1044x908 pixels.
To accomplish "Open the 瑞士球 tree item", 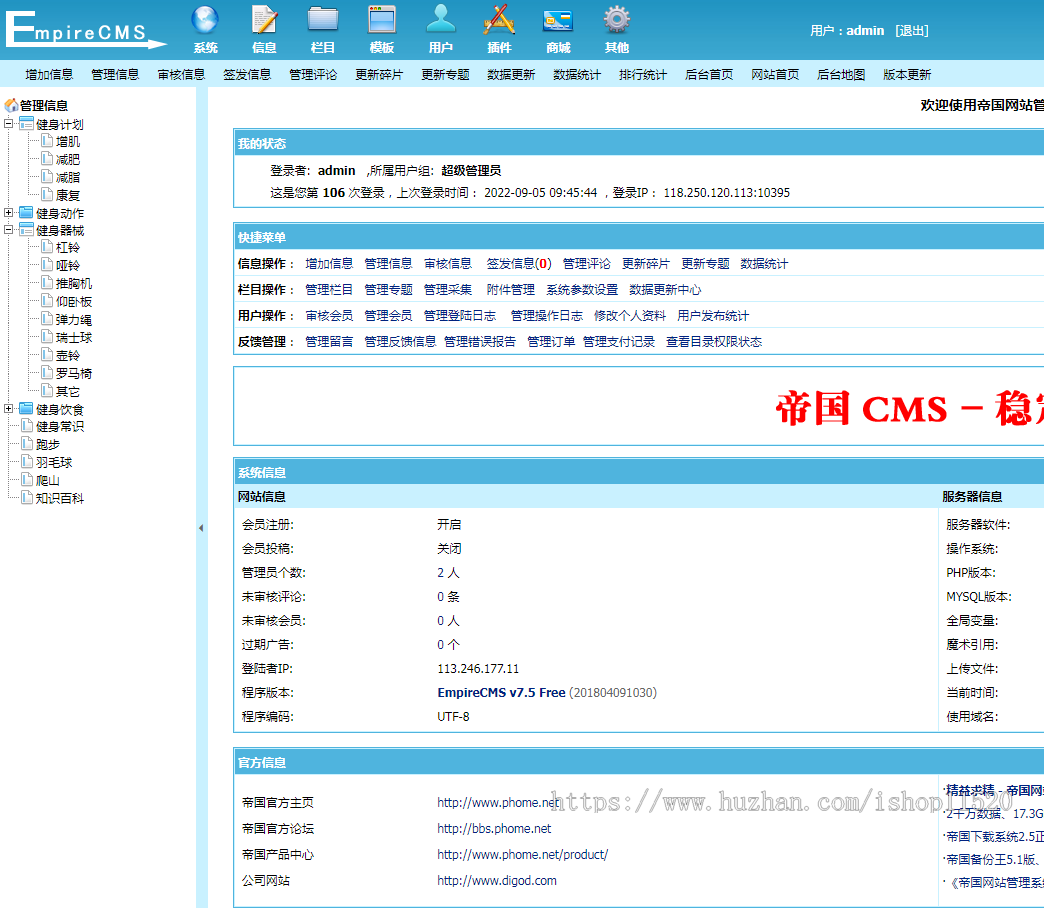I will pos(73,338).
